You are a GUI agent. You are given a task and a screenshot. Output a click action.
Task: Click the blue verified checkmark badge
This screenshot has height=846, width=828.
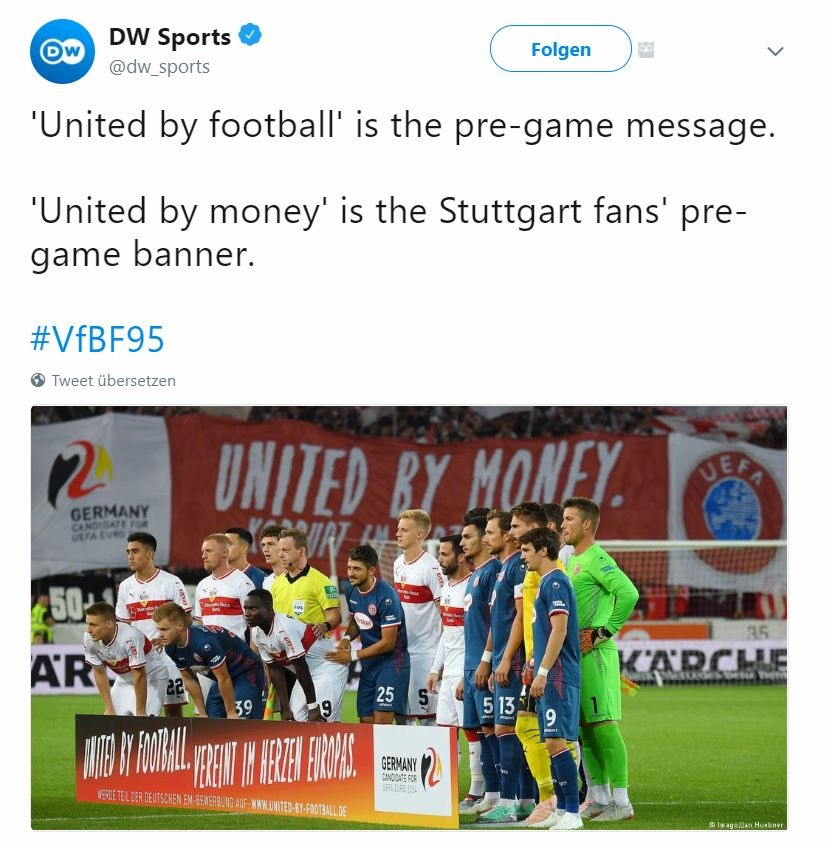tap(250, 35)
